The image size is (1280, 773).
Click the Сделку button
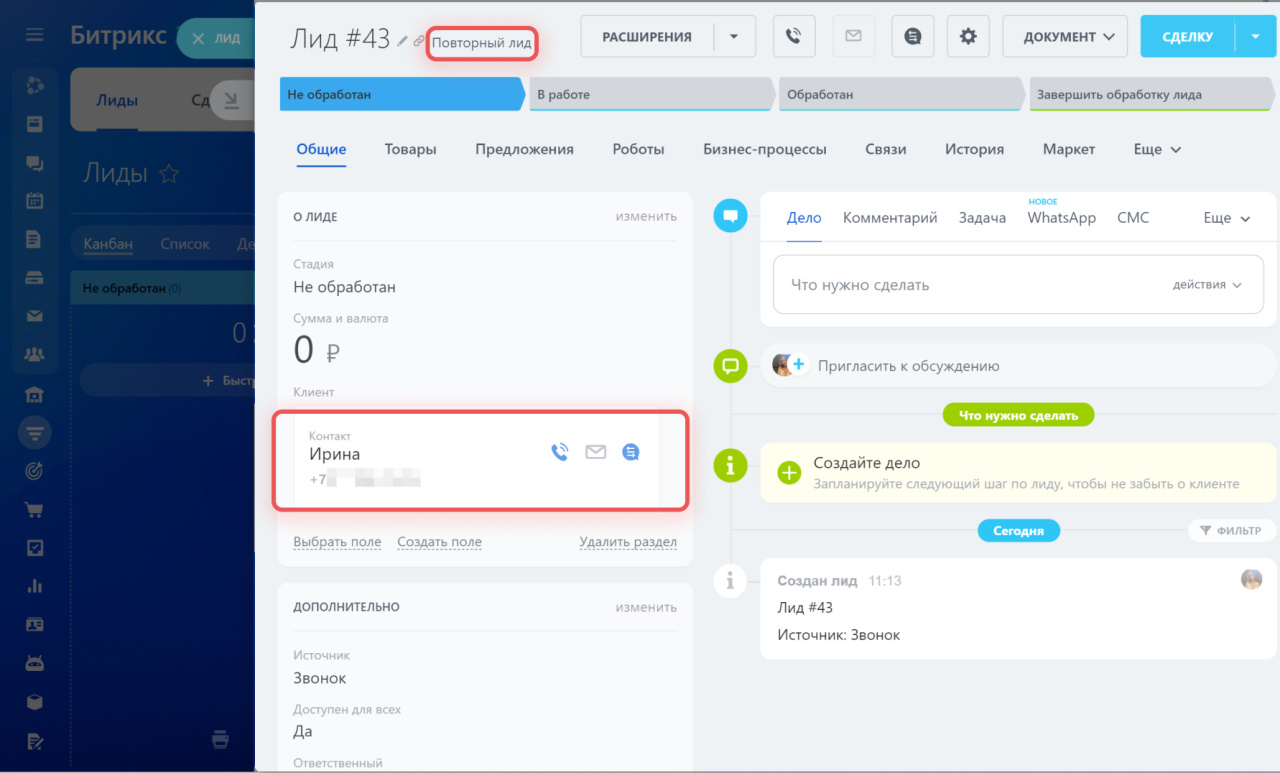coord(1187,37)
